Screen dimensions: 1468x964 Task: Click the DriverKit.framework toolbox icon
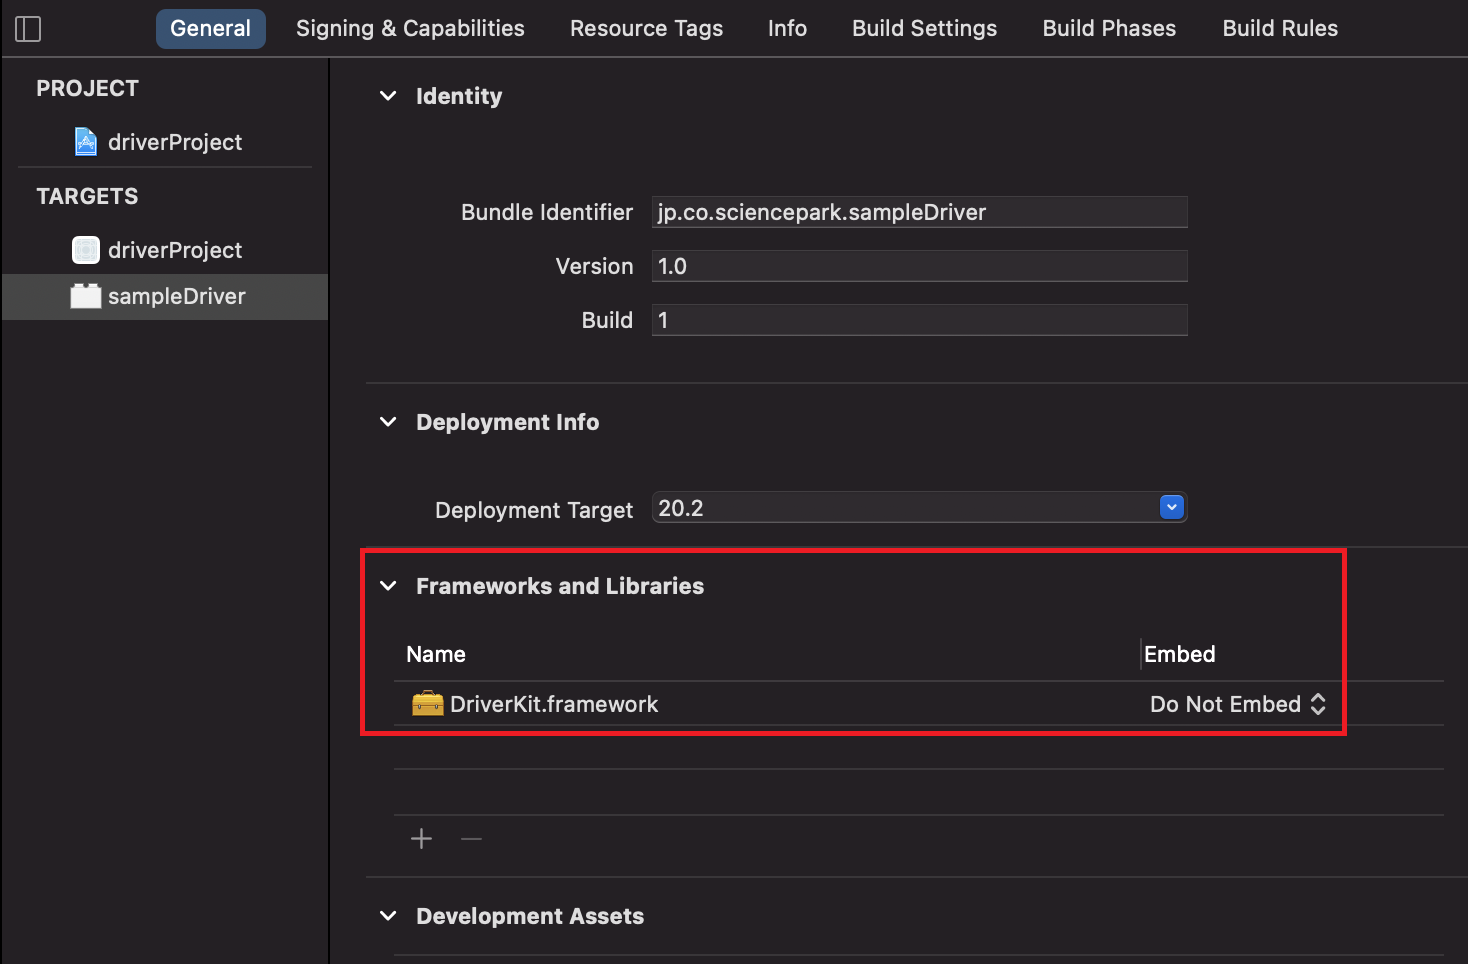[427, 703]
